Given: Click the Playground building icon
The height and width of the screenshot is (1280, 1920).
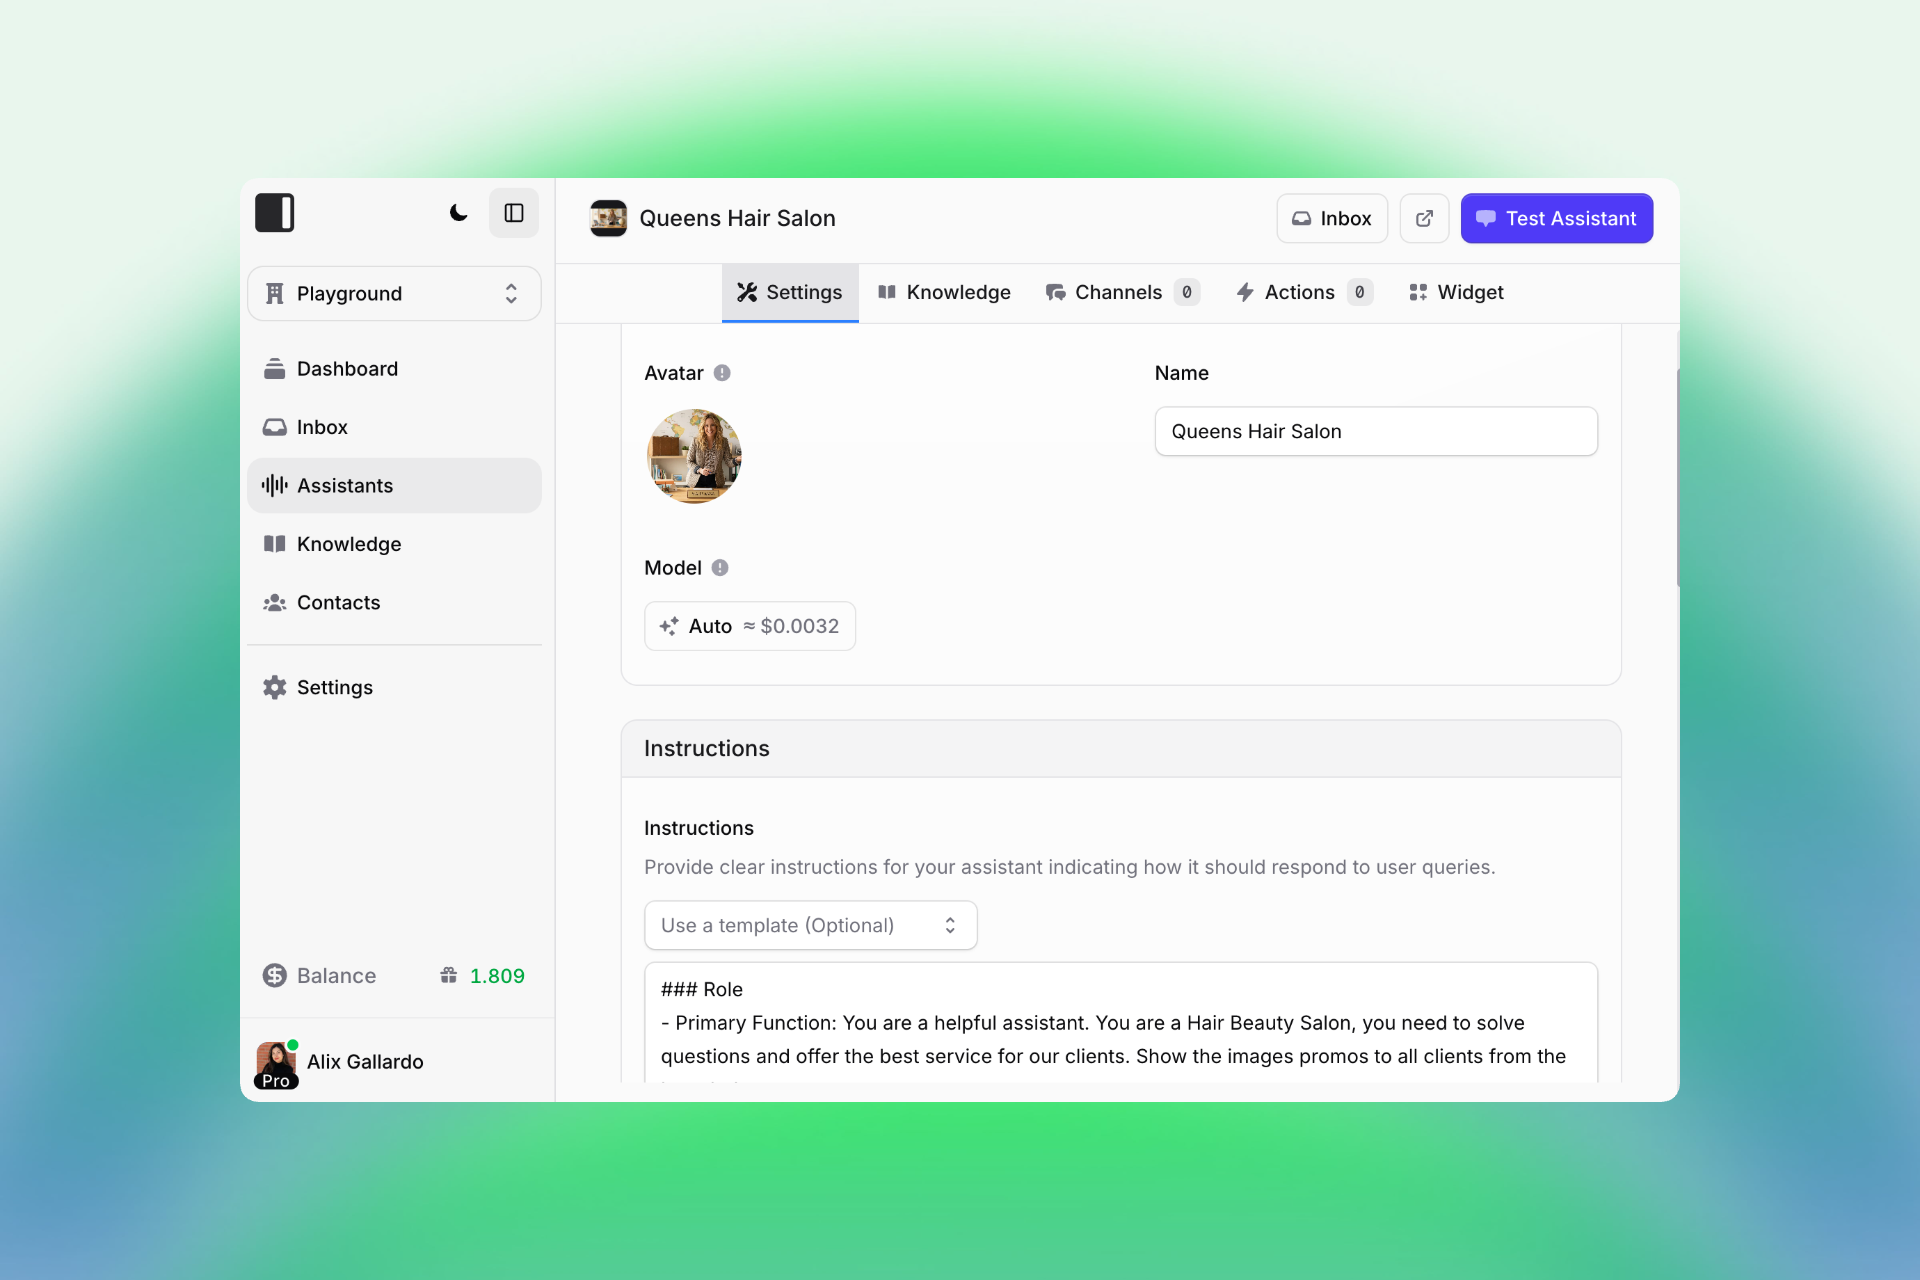Looking at the screenshot, I should click(x=274, y=293).
